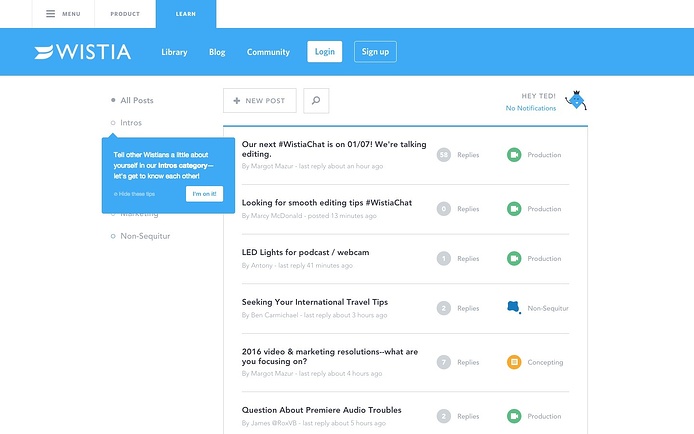The width and height of the screenshot is (694, 434).
Task: Click Replies label on LED Lights row
Action: click(468, 259)
